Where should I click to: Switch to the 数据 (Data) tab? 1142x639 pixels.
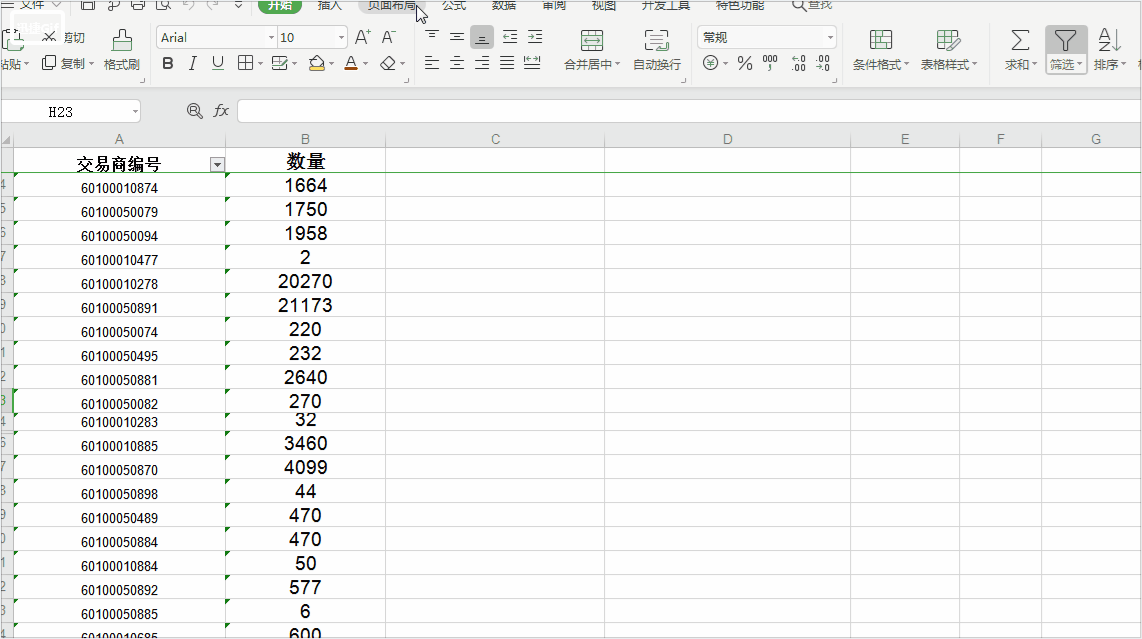click(x=503, y=6)
